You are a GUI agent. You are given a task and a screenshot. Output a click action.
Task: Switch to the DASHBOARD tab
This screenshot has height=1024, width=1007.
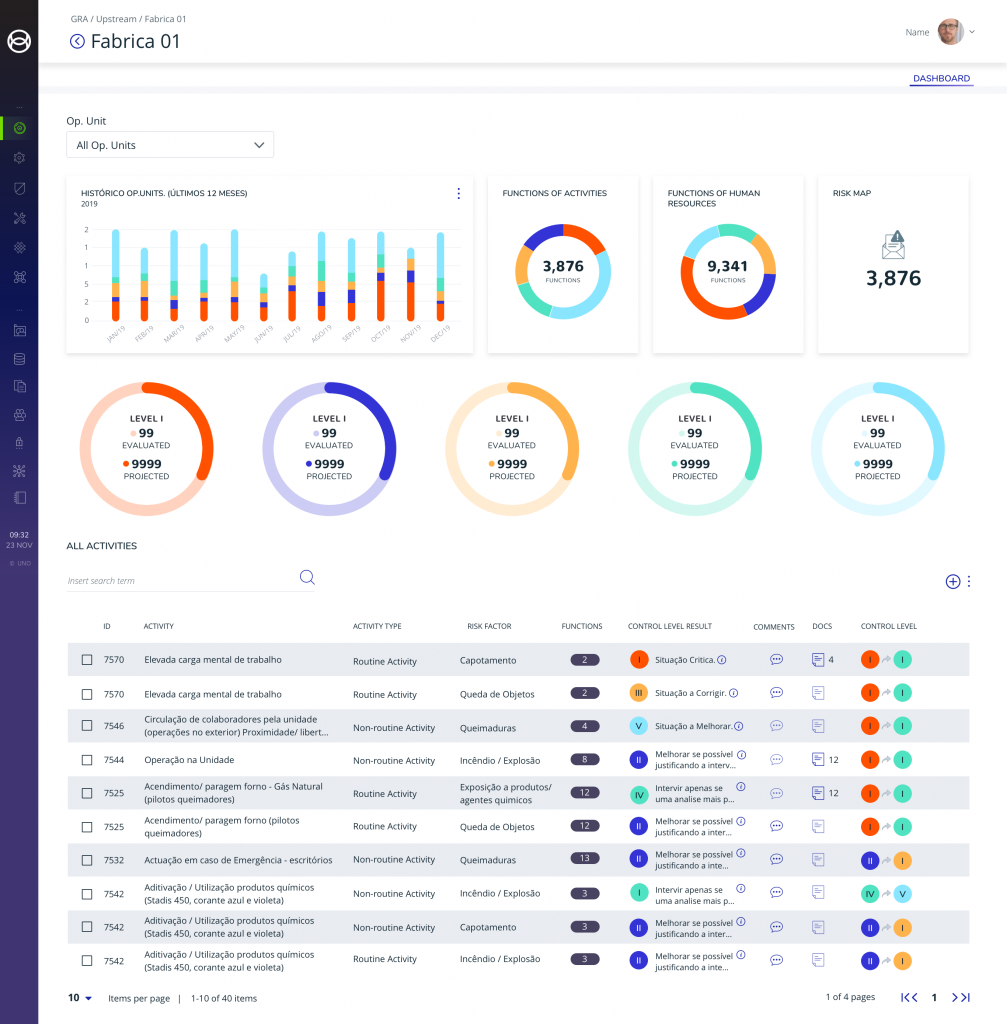(941, 79)
